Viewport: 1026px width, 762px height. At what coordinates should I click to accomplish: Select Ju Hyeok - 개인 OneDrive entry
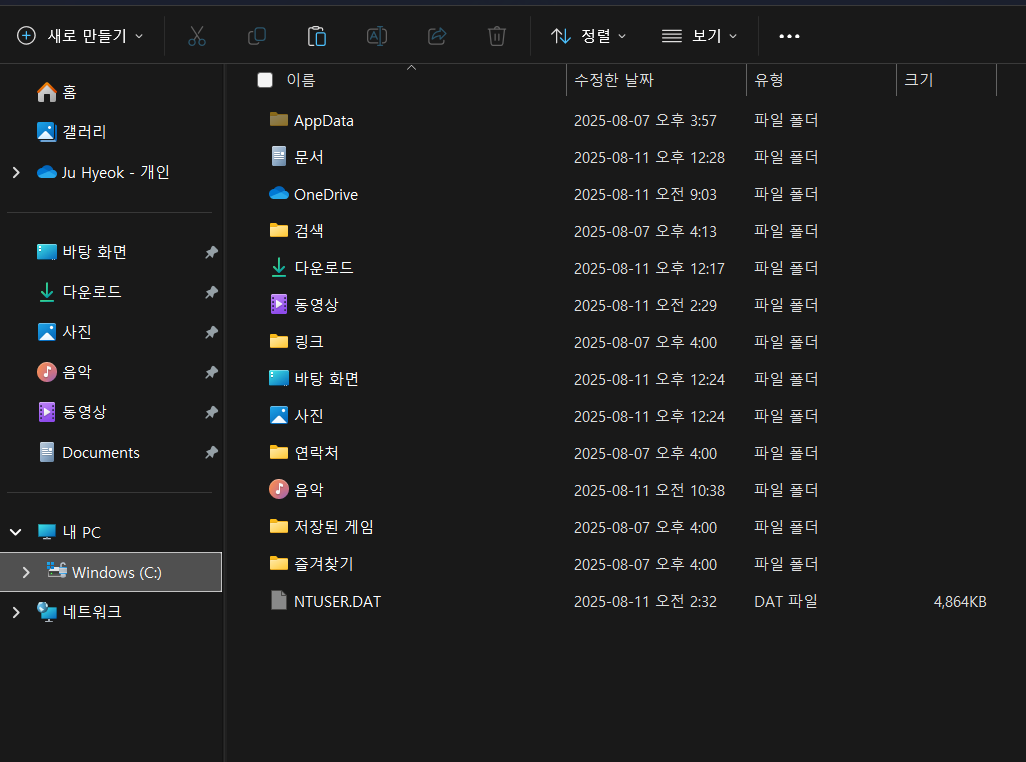103,173
